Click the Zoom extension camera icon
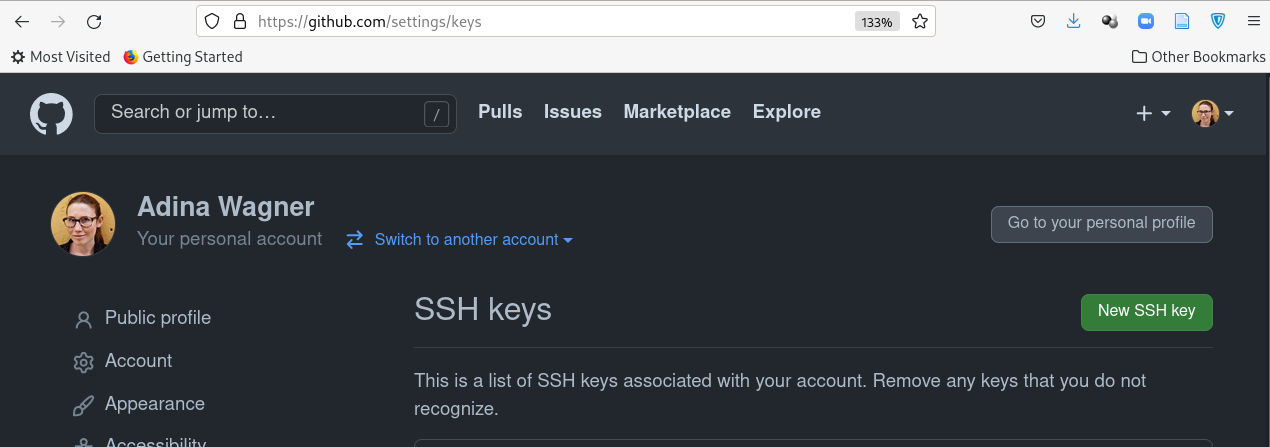The width and height of the screenshot is (1270, 447). pos(1146,21)
